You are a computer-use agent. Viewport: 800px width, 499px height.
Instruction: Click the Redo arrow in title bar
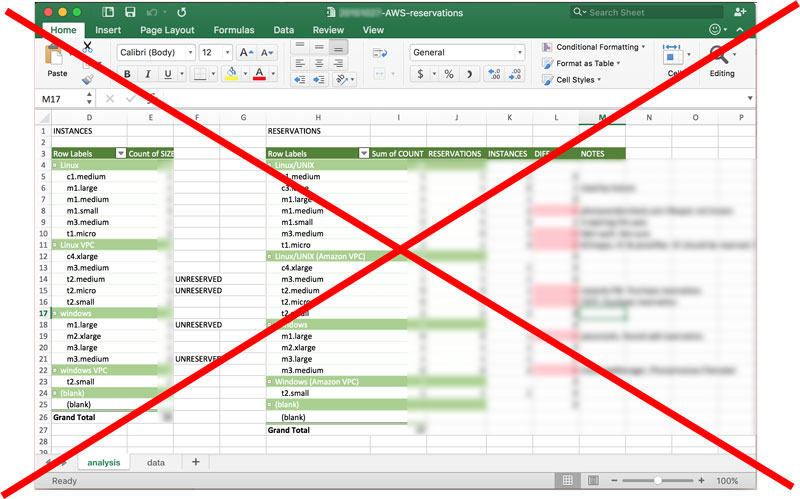click(182, 12)
